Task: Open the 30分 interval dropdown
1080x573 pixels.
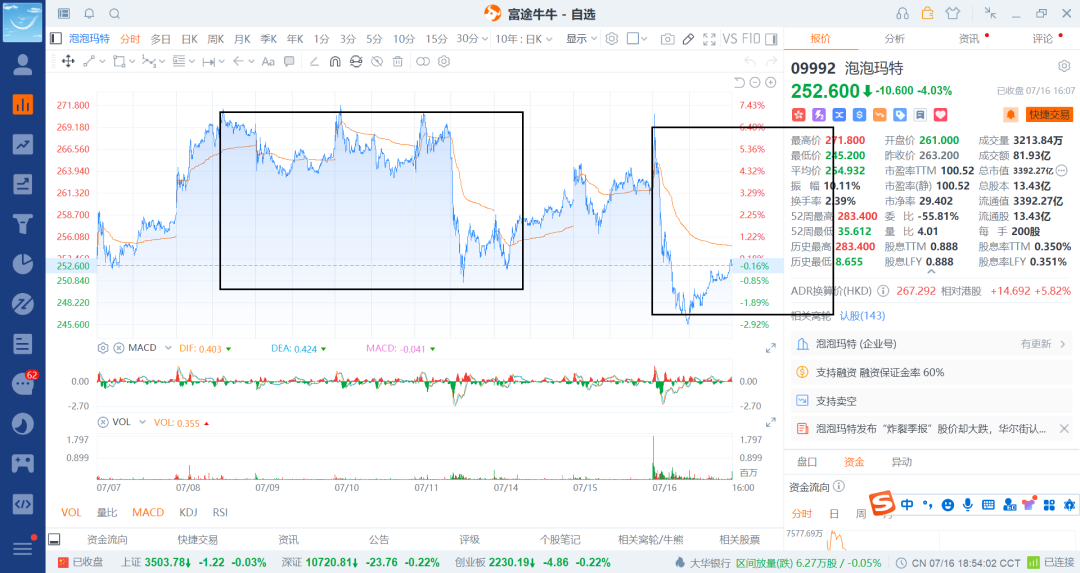Action: click(472, 39)
